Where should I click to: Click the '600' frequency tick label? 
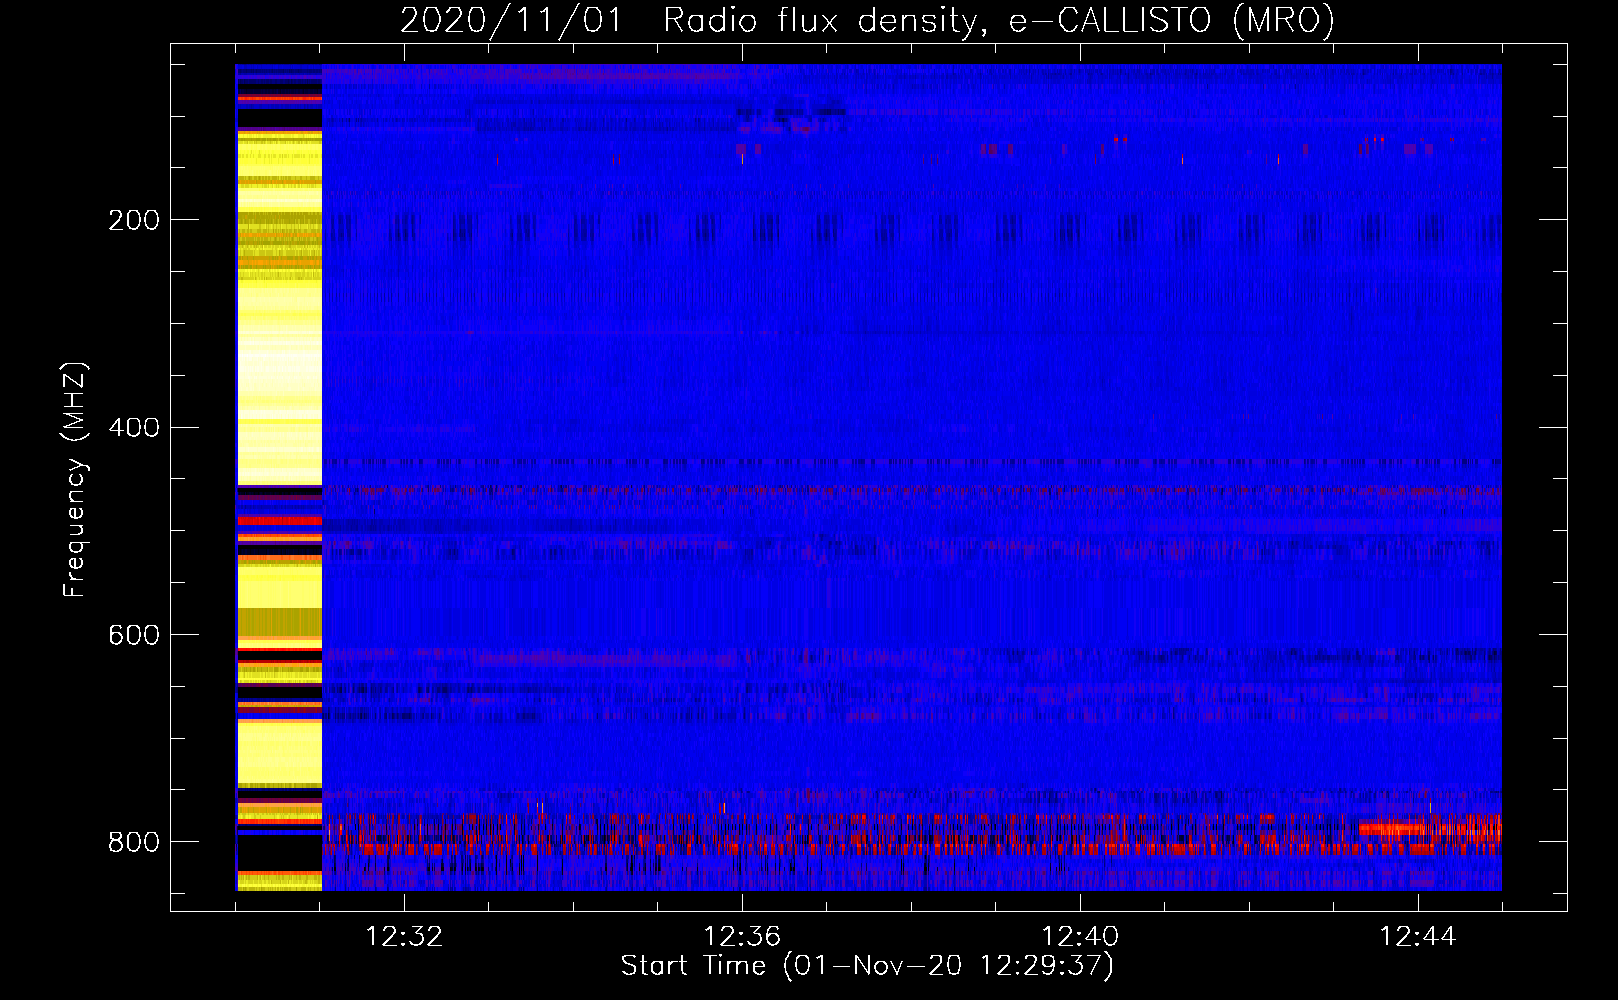click(x=133, y=635)
